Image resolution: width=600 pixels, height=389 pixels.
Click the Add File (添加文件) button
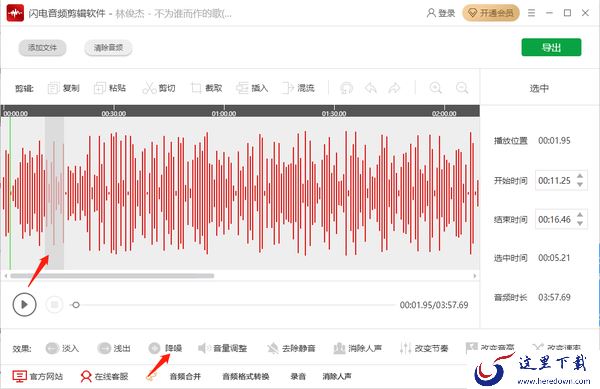(42, 48)
